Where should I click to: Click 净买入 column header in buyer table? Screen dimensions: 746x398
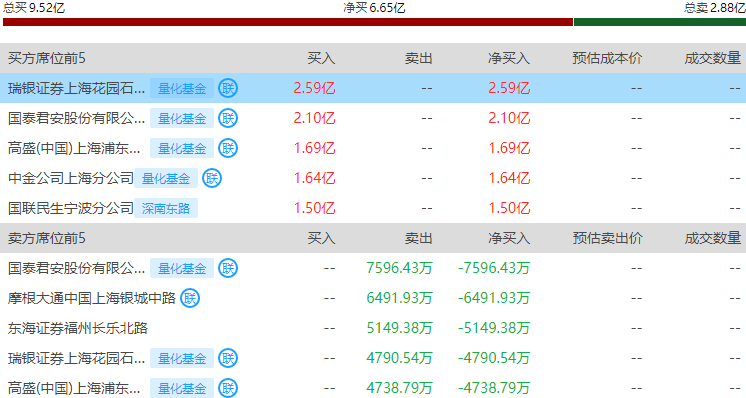pos(509,58)
